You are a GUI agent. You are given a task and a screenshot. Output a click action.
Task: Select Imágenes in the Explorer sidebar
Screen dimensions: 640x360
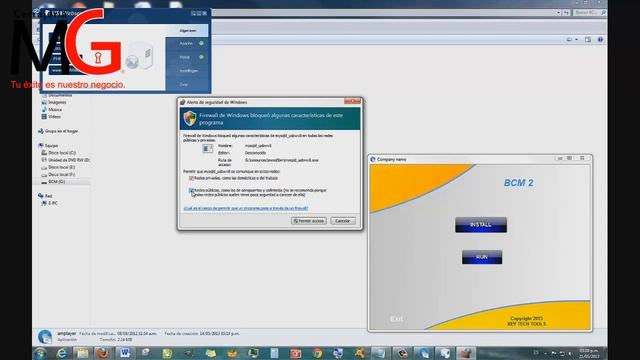pyautogui.click(x=54, y=102)
